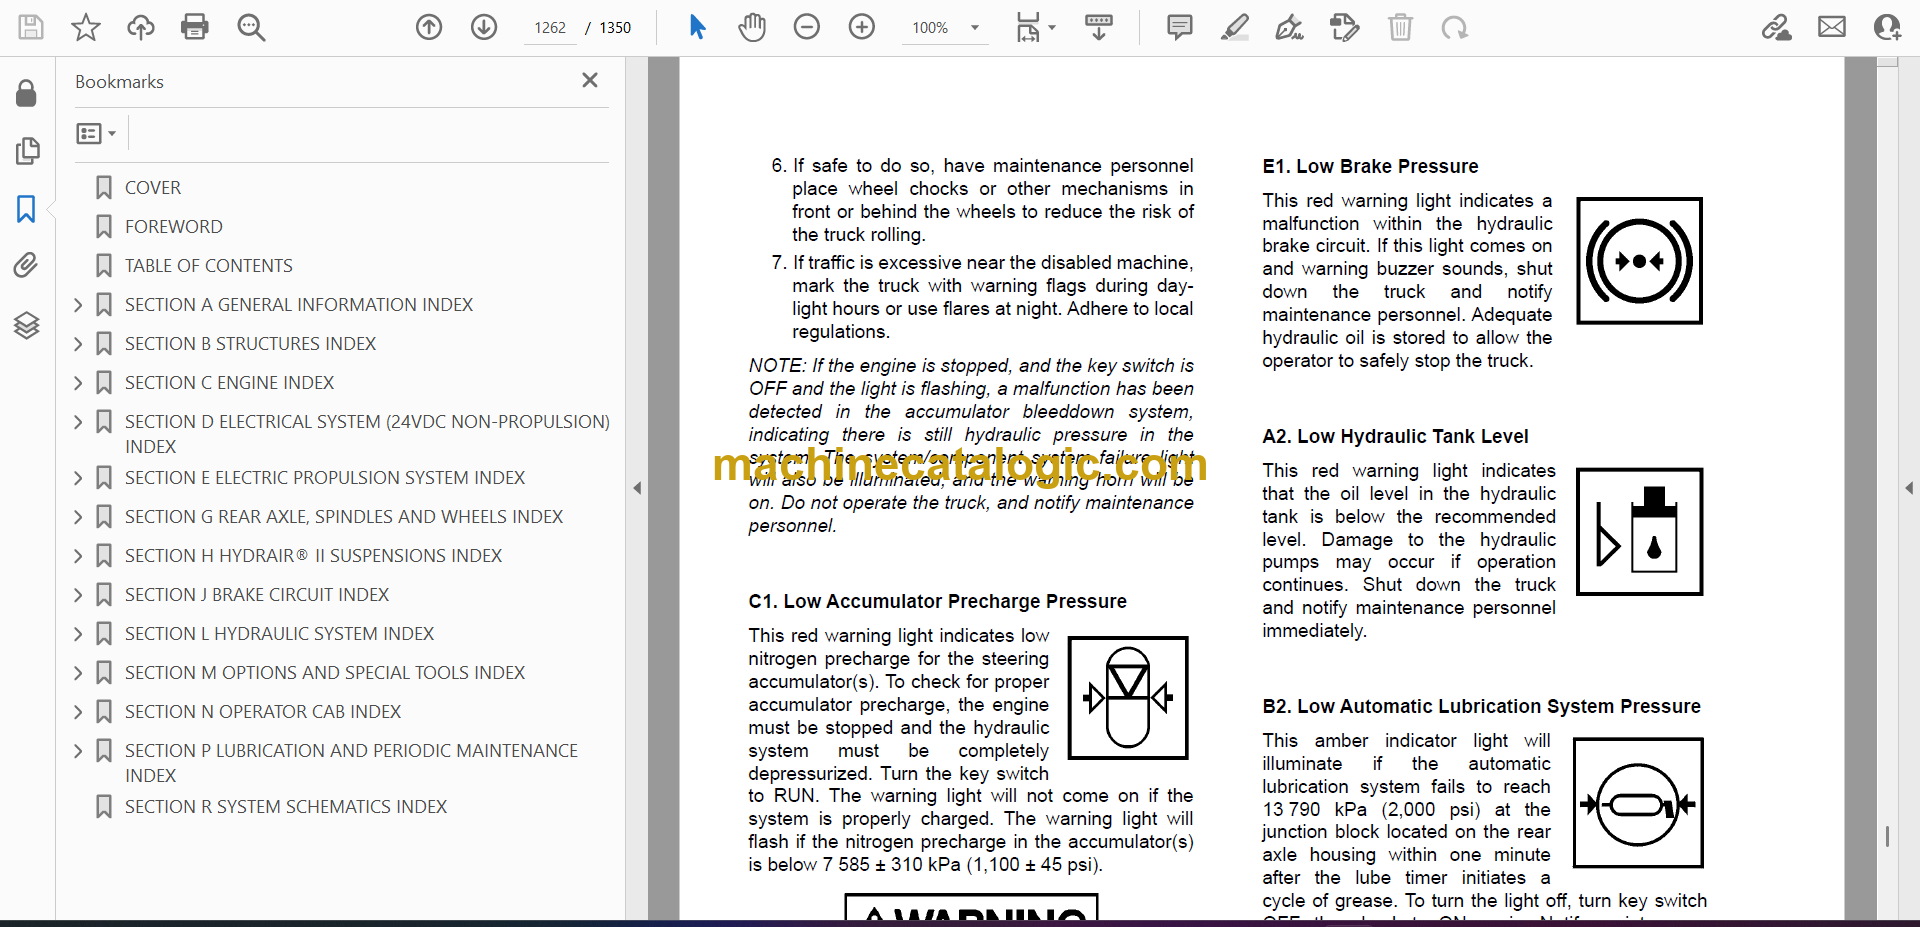The image size is (1920, 927).
Task: Select the Highlight text pen tool
Action: pos(1235,27)
